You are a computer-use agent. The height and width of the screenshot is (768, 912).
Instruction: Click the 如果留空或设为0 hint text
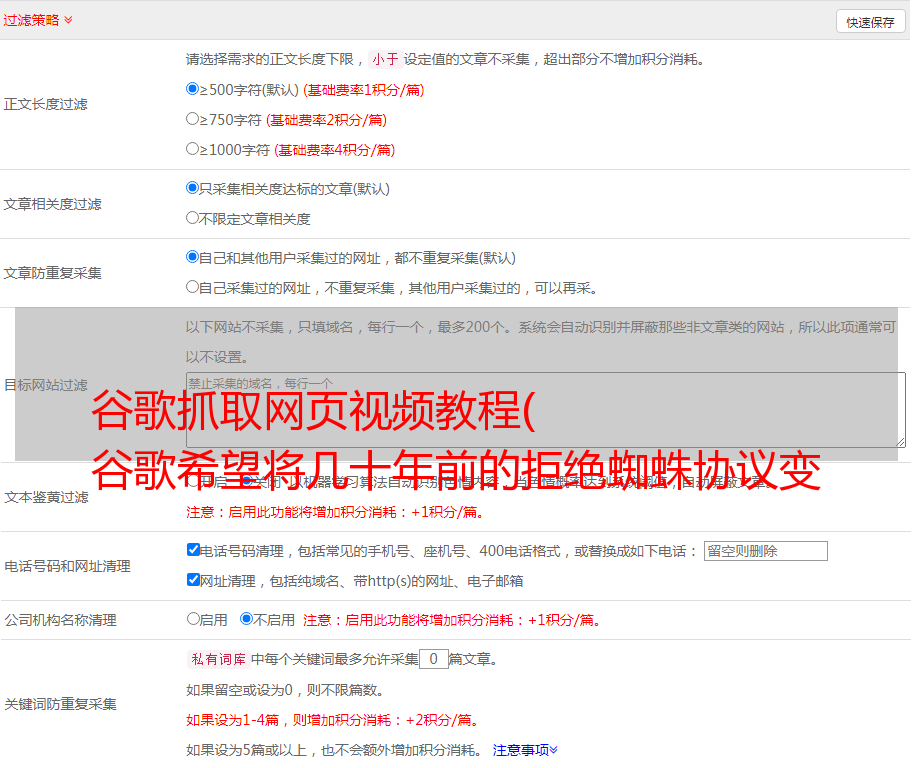(x=285, y=690)
